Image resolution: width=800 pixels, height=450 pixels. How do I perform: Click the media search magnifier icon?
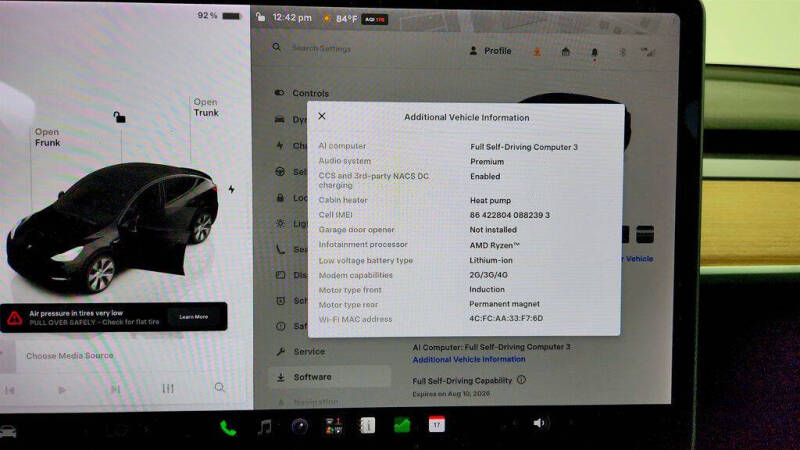(x=219, y=387)
